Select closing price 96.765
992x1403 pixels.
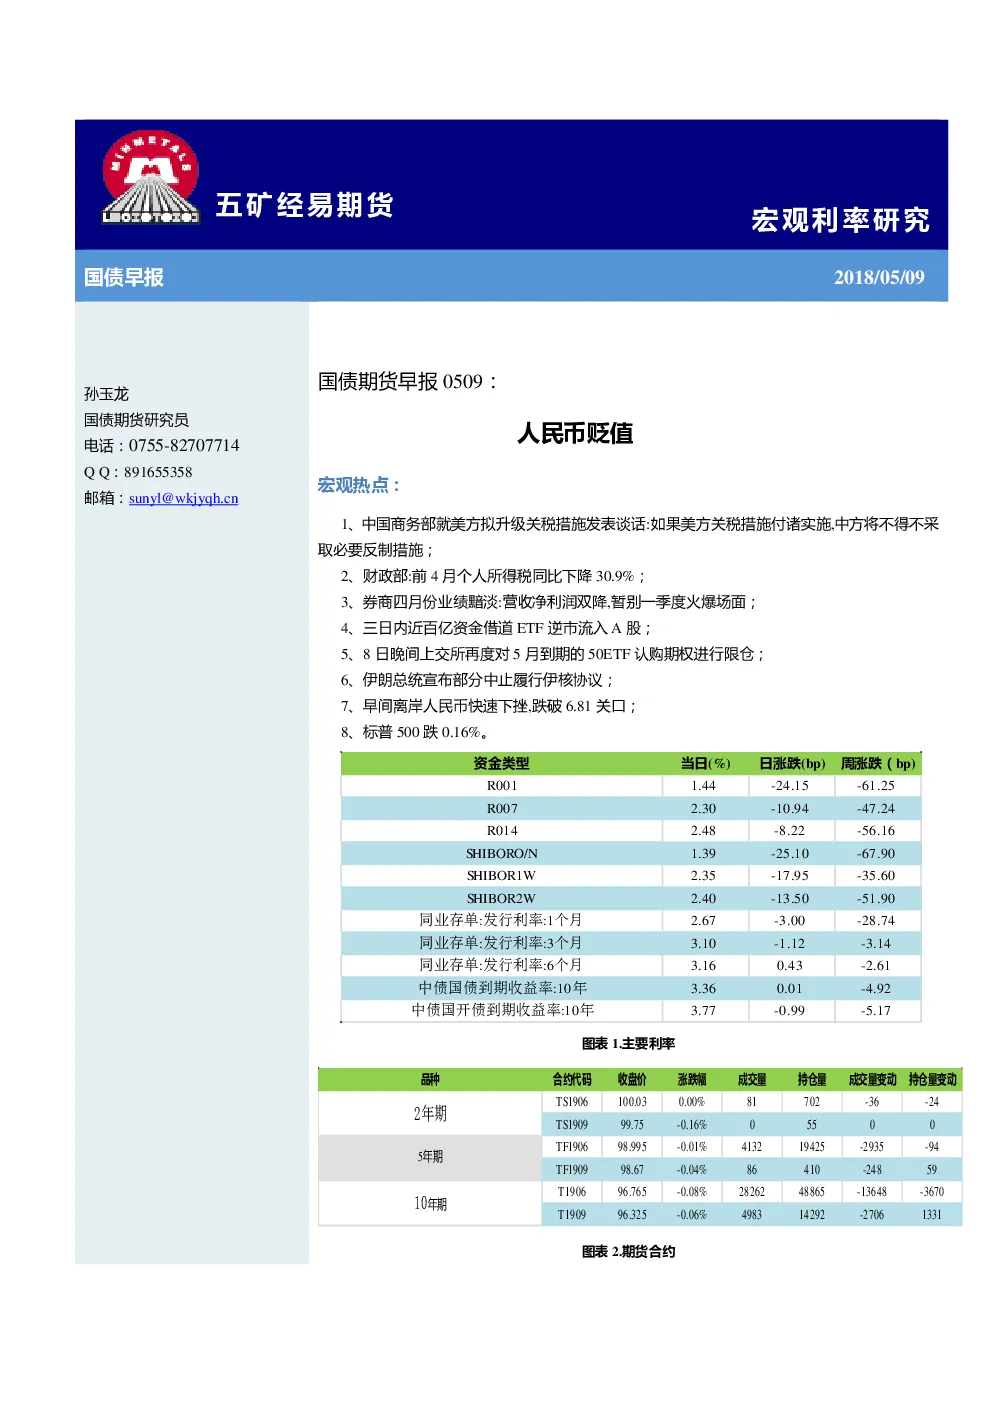point(632,1192)
